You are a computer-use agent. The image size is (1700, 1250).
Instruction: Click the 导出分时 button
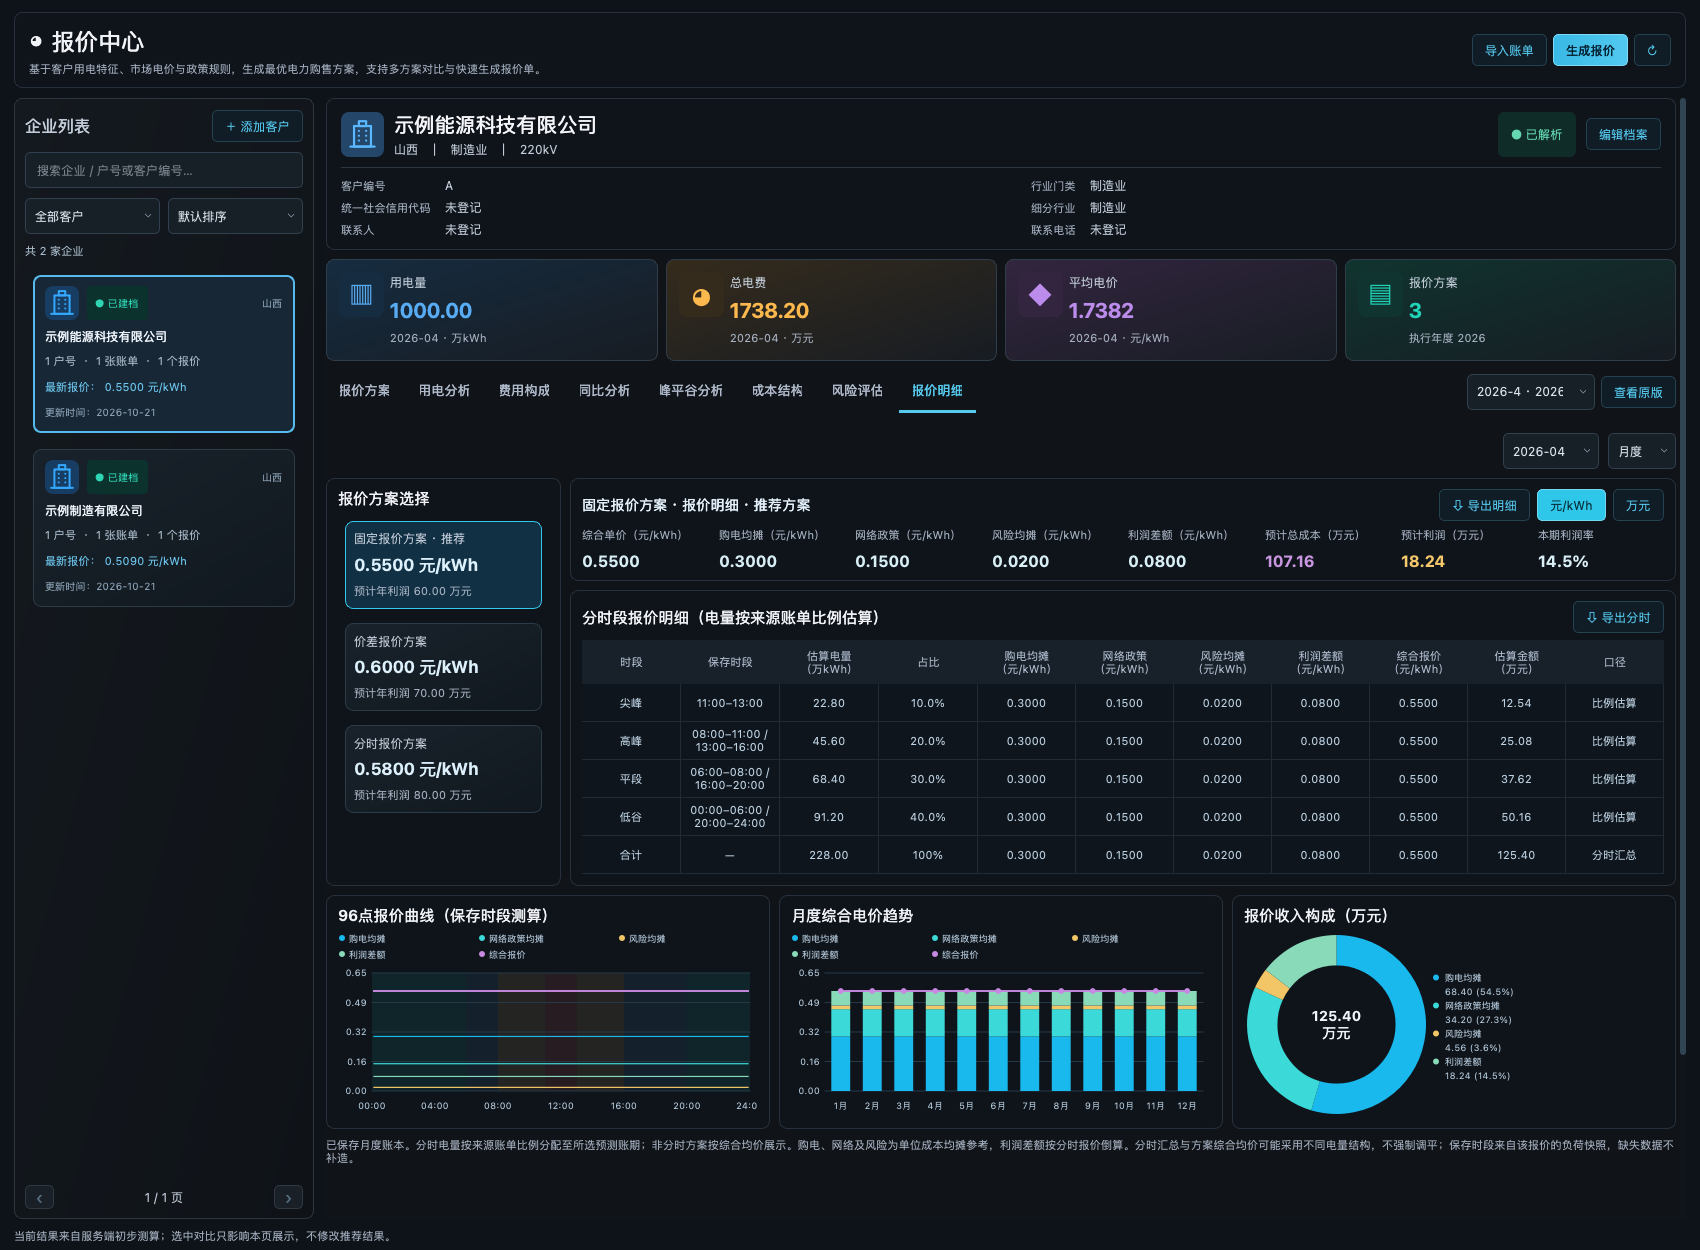coord(1618,617)
